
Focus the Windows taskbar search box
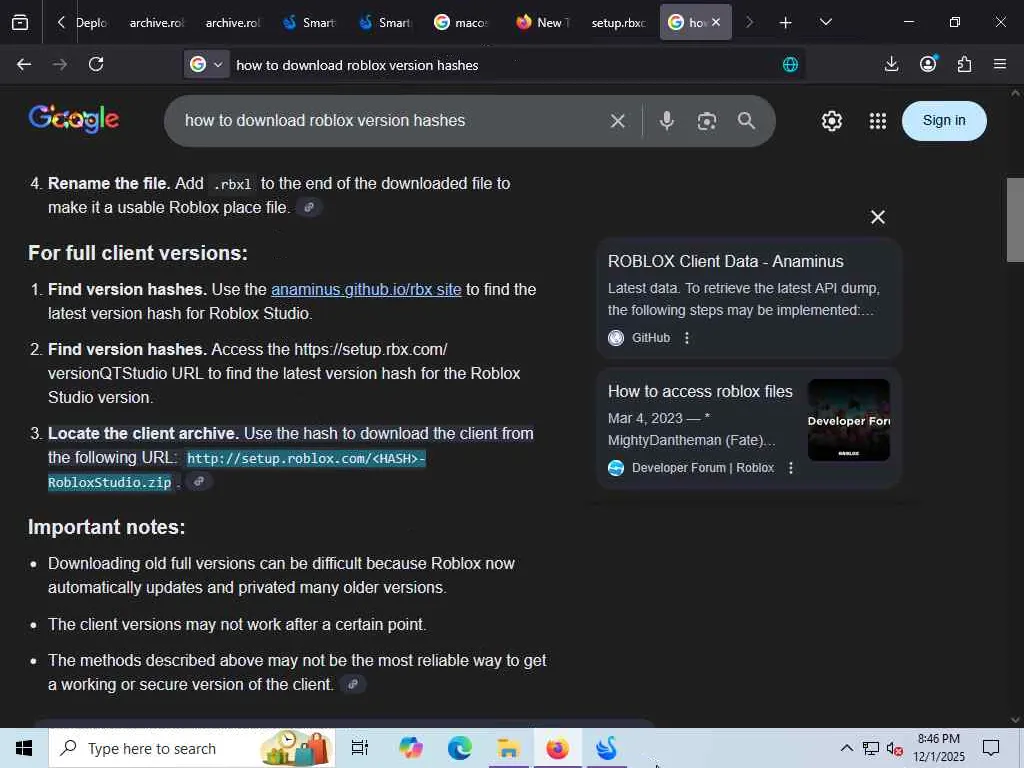click(192, 748)
